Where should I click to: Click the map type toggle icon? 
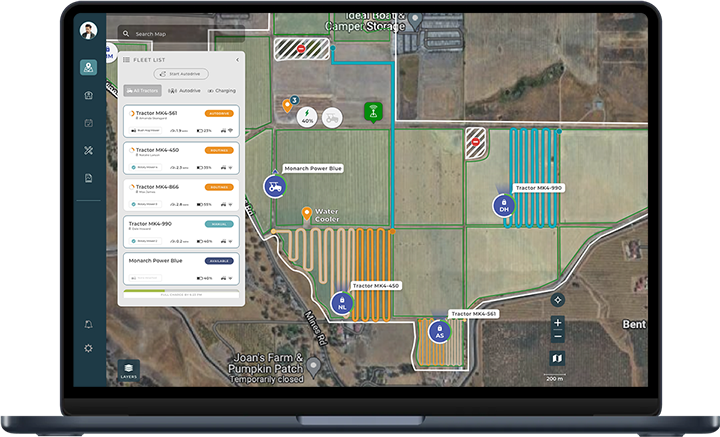coord(558,357)
